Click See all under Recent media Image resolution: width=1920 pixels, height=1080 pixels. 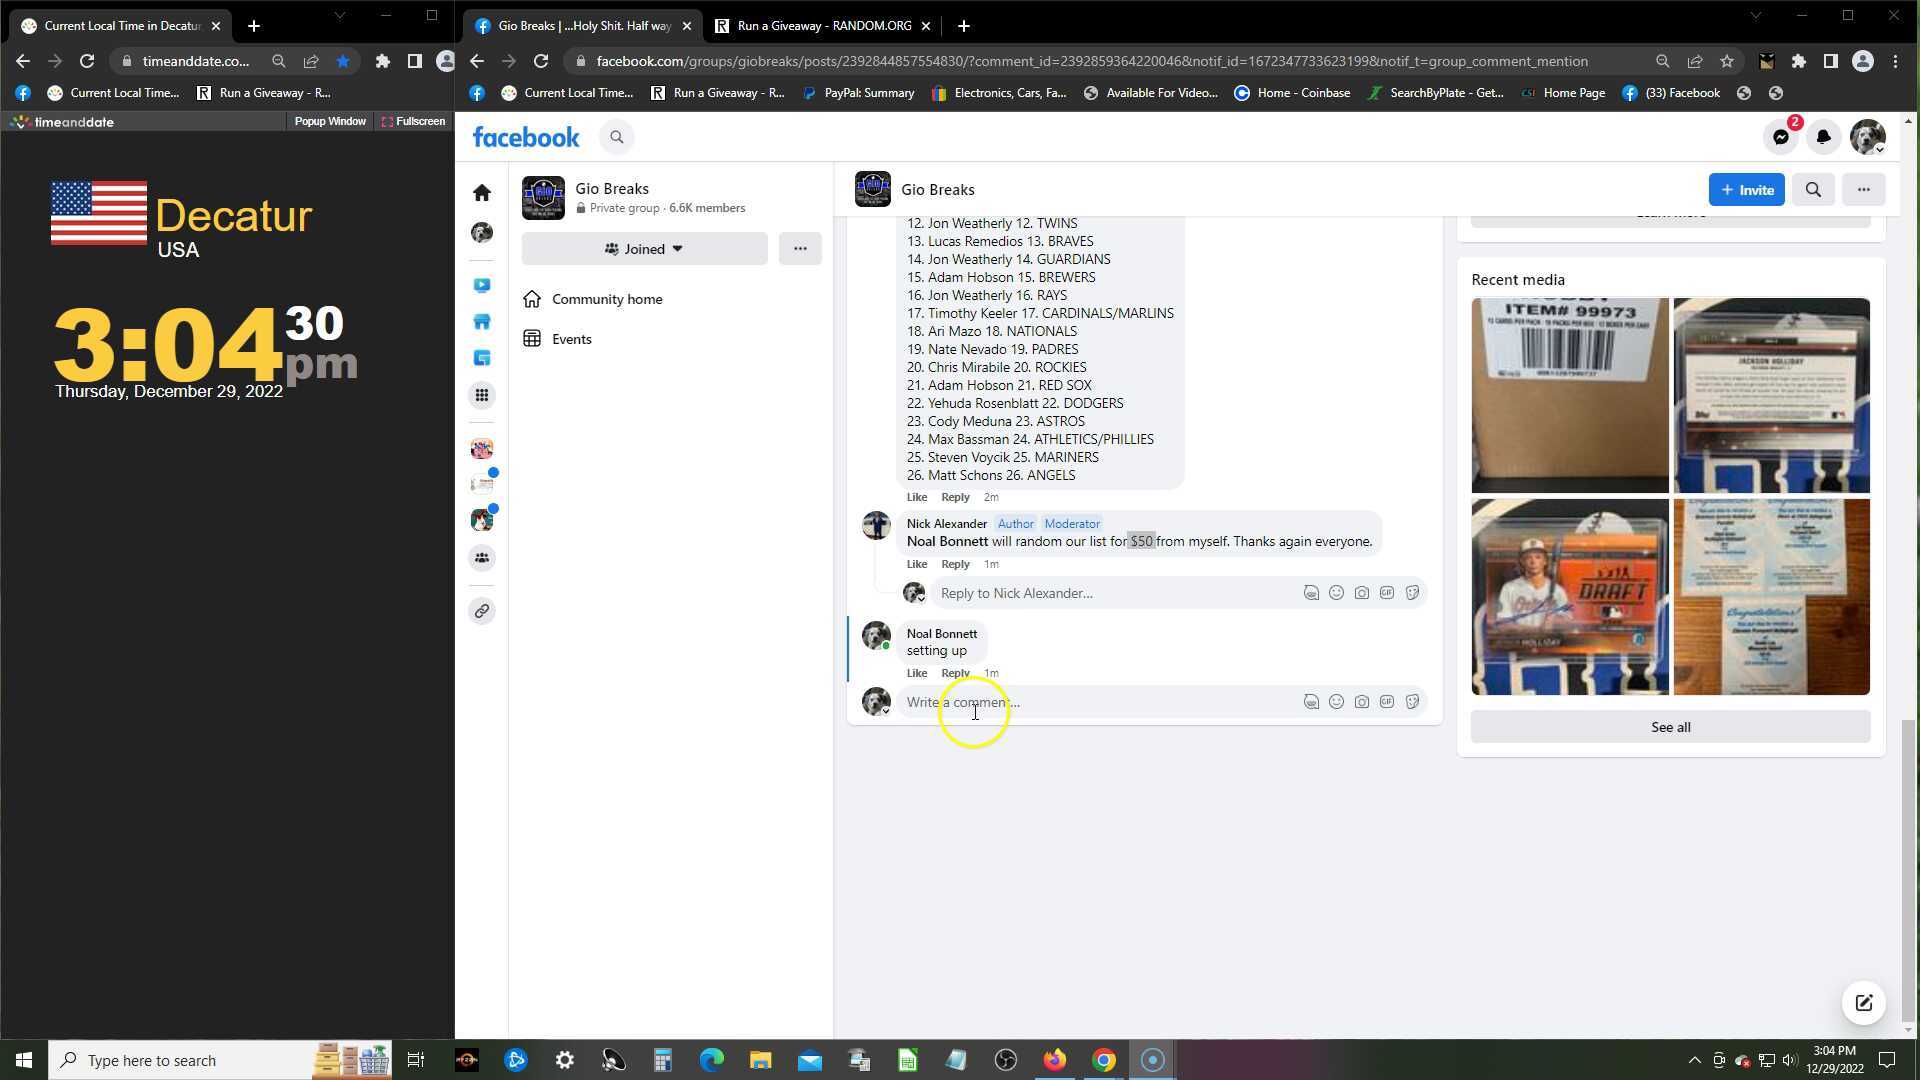pos(1670,728)
